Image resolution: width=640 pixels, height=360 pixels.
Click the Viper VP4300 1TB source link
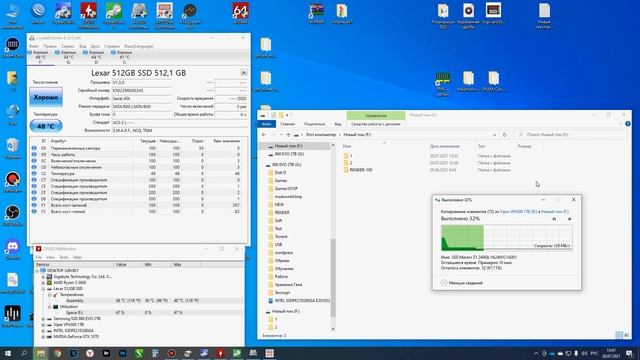(518, 211)
